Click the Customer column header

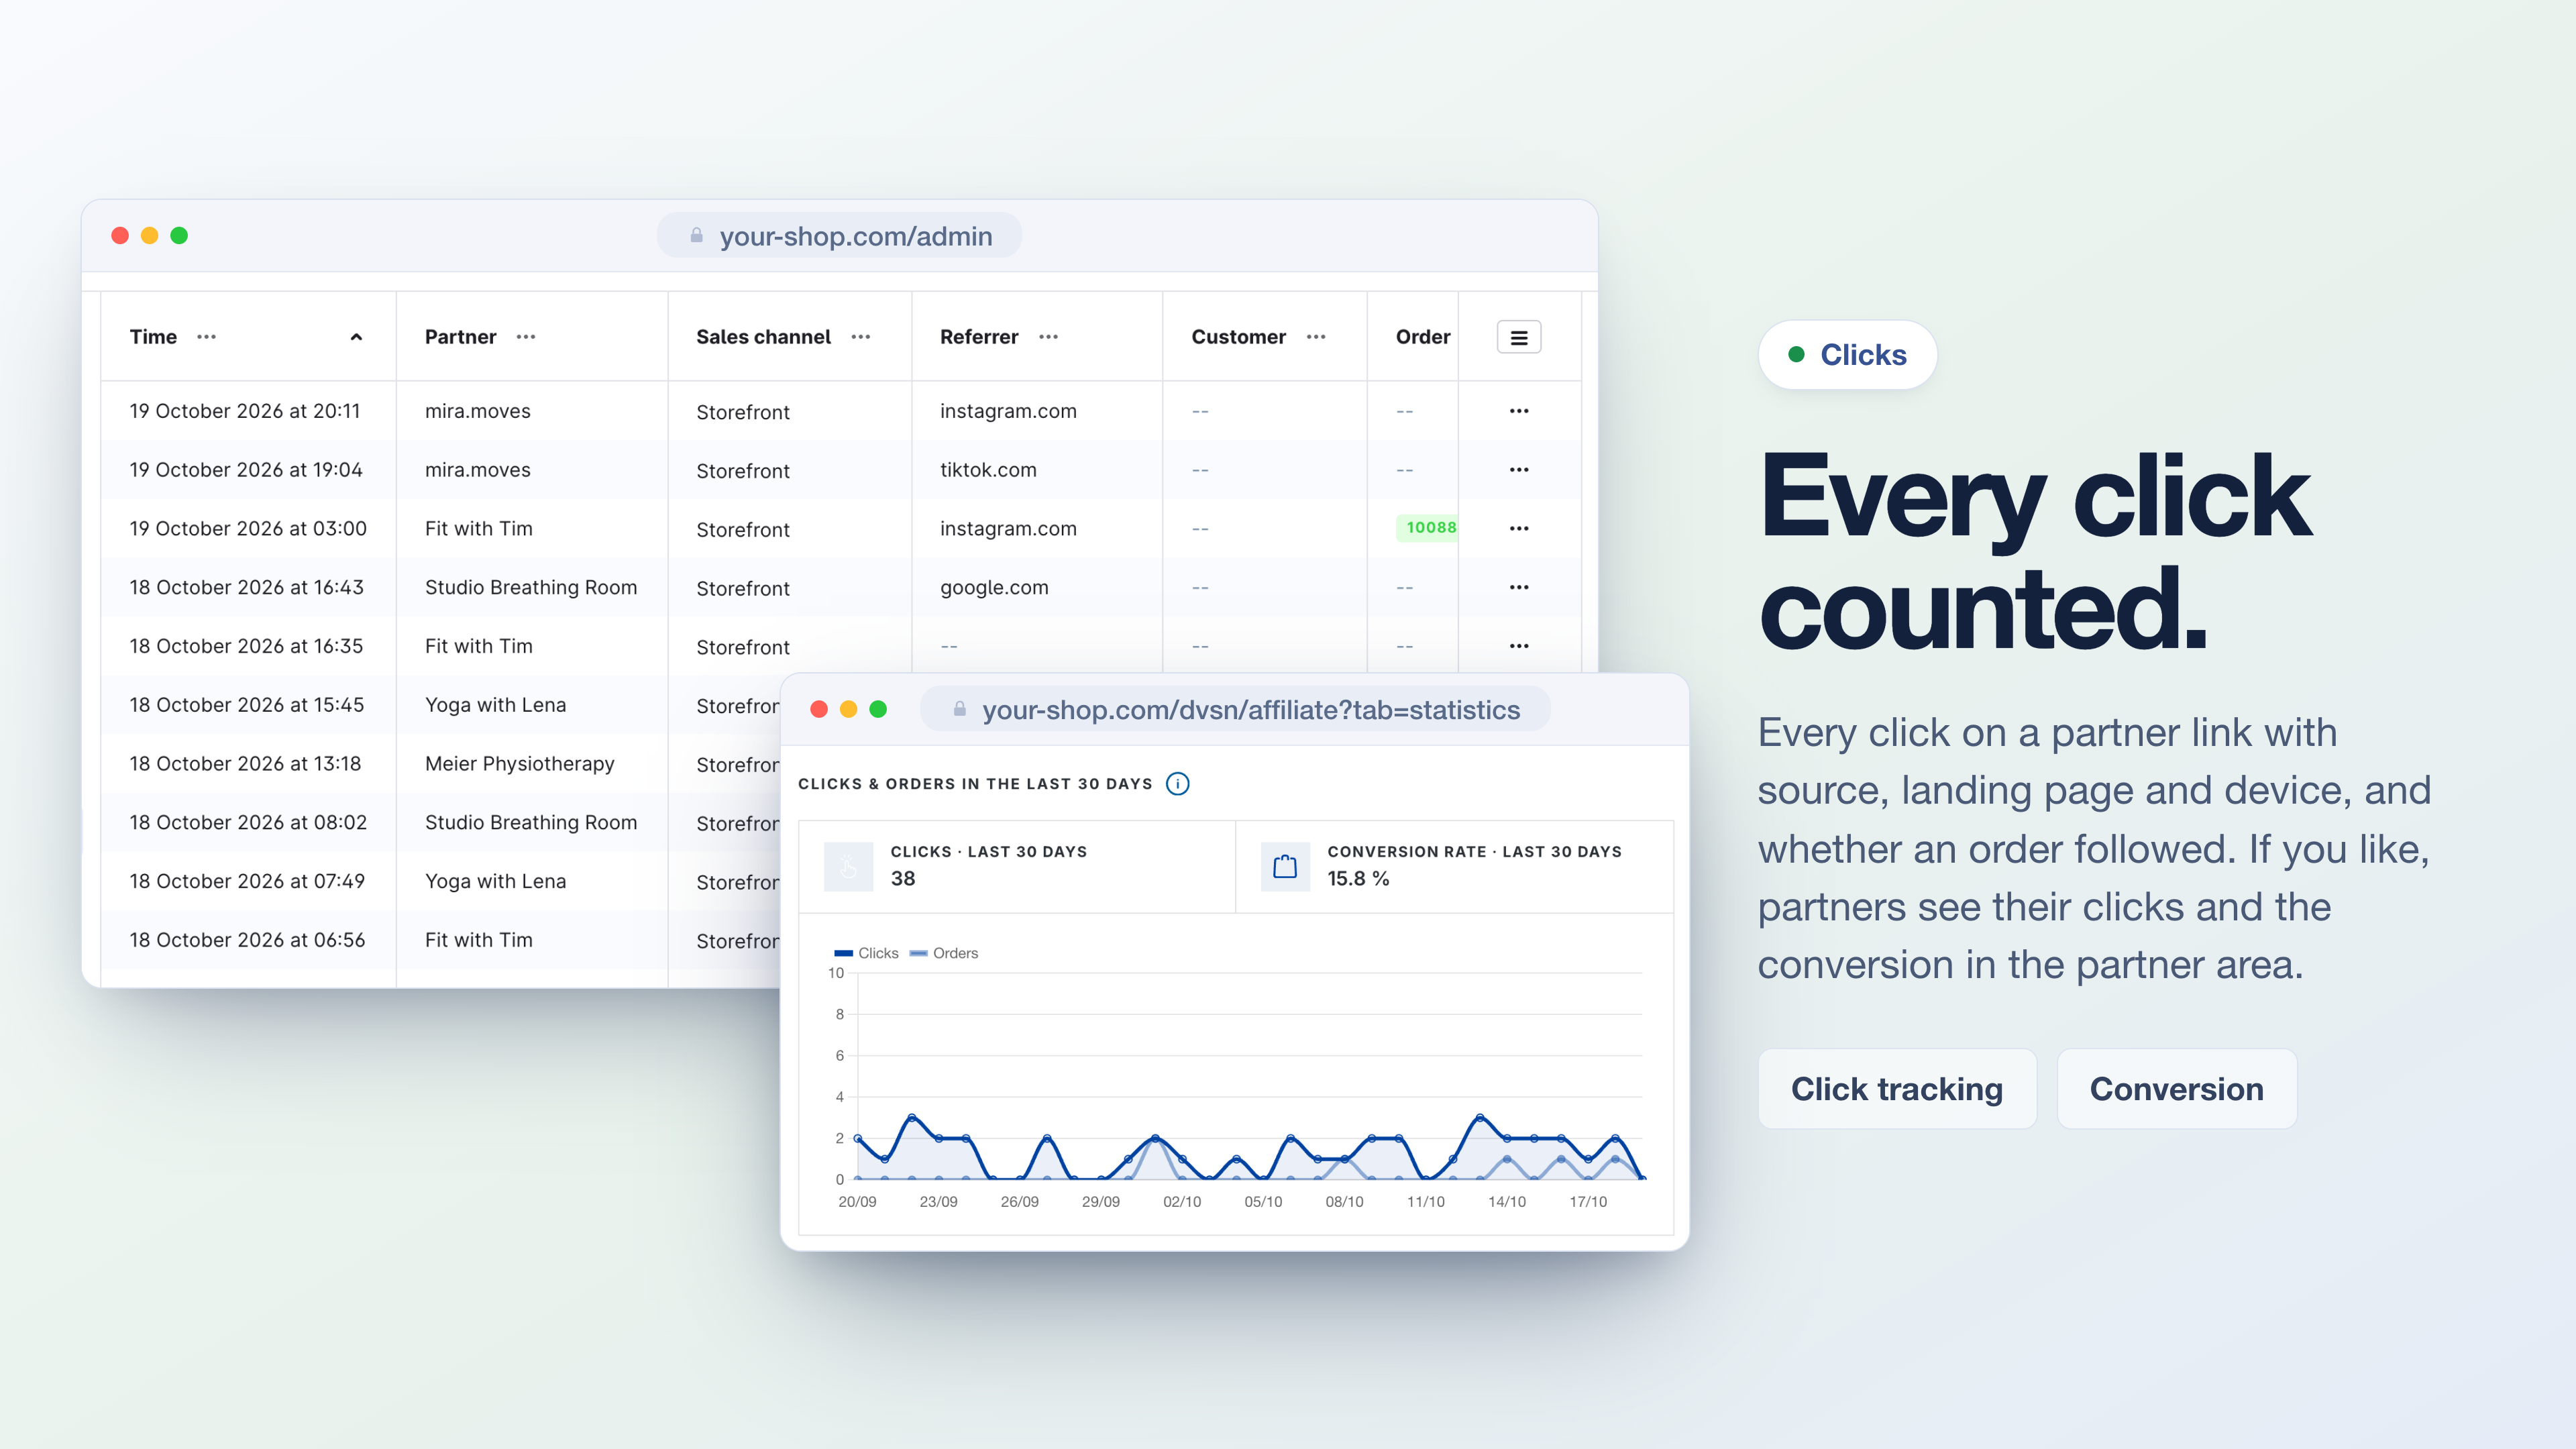point(1238,337)
